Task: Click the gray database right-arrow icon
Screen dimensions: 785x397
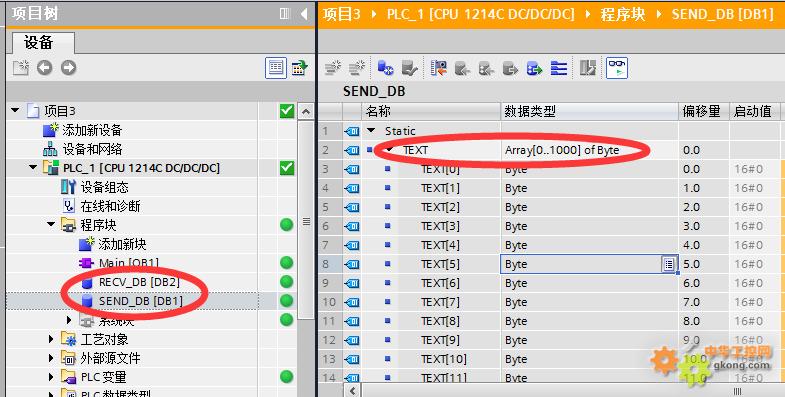Action: (510, 68)
